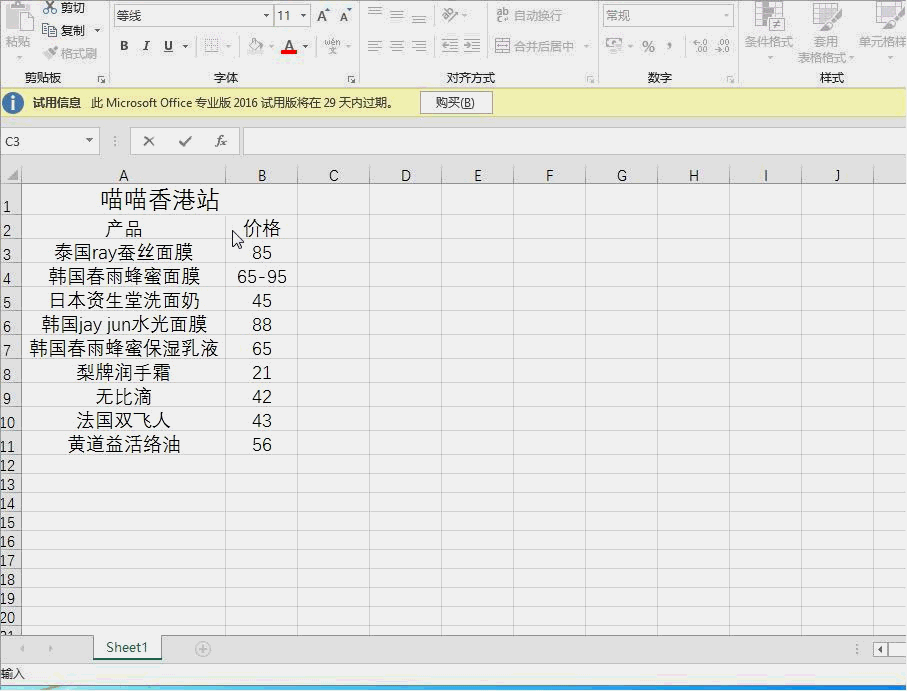Click the Copy (复制) button
The height and width of the screenshot is (691, 907).
tap(64, 30)
